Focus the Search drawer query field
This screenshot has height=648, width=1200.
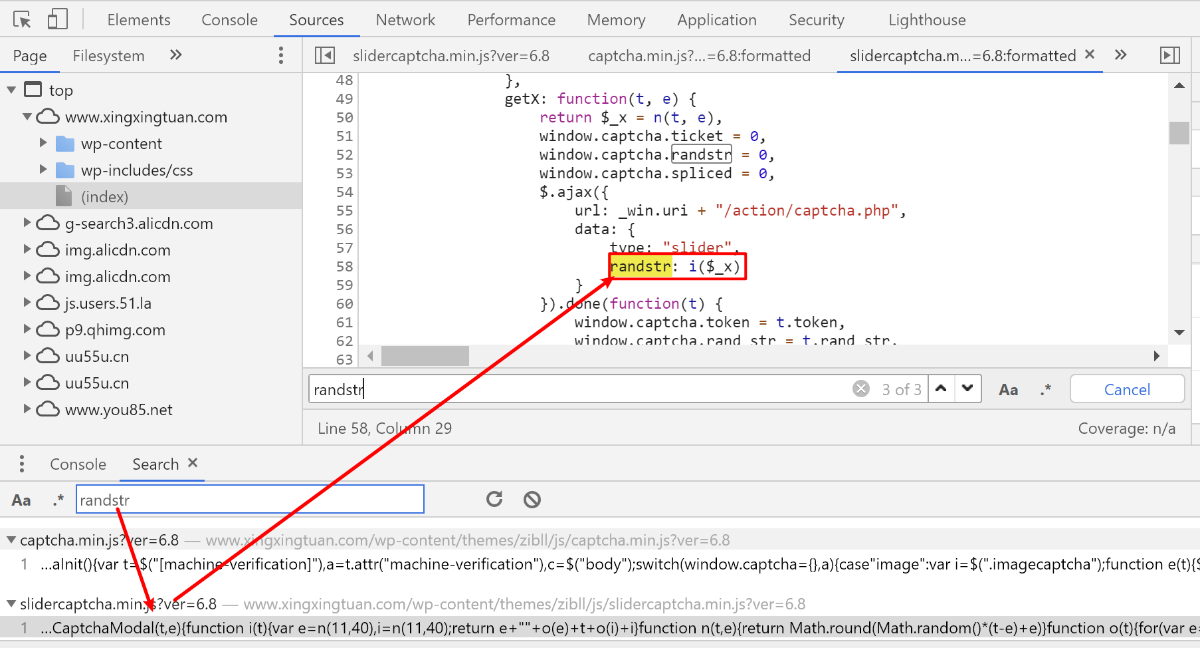(x=250, y=499)
